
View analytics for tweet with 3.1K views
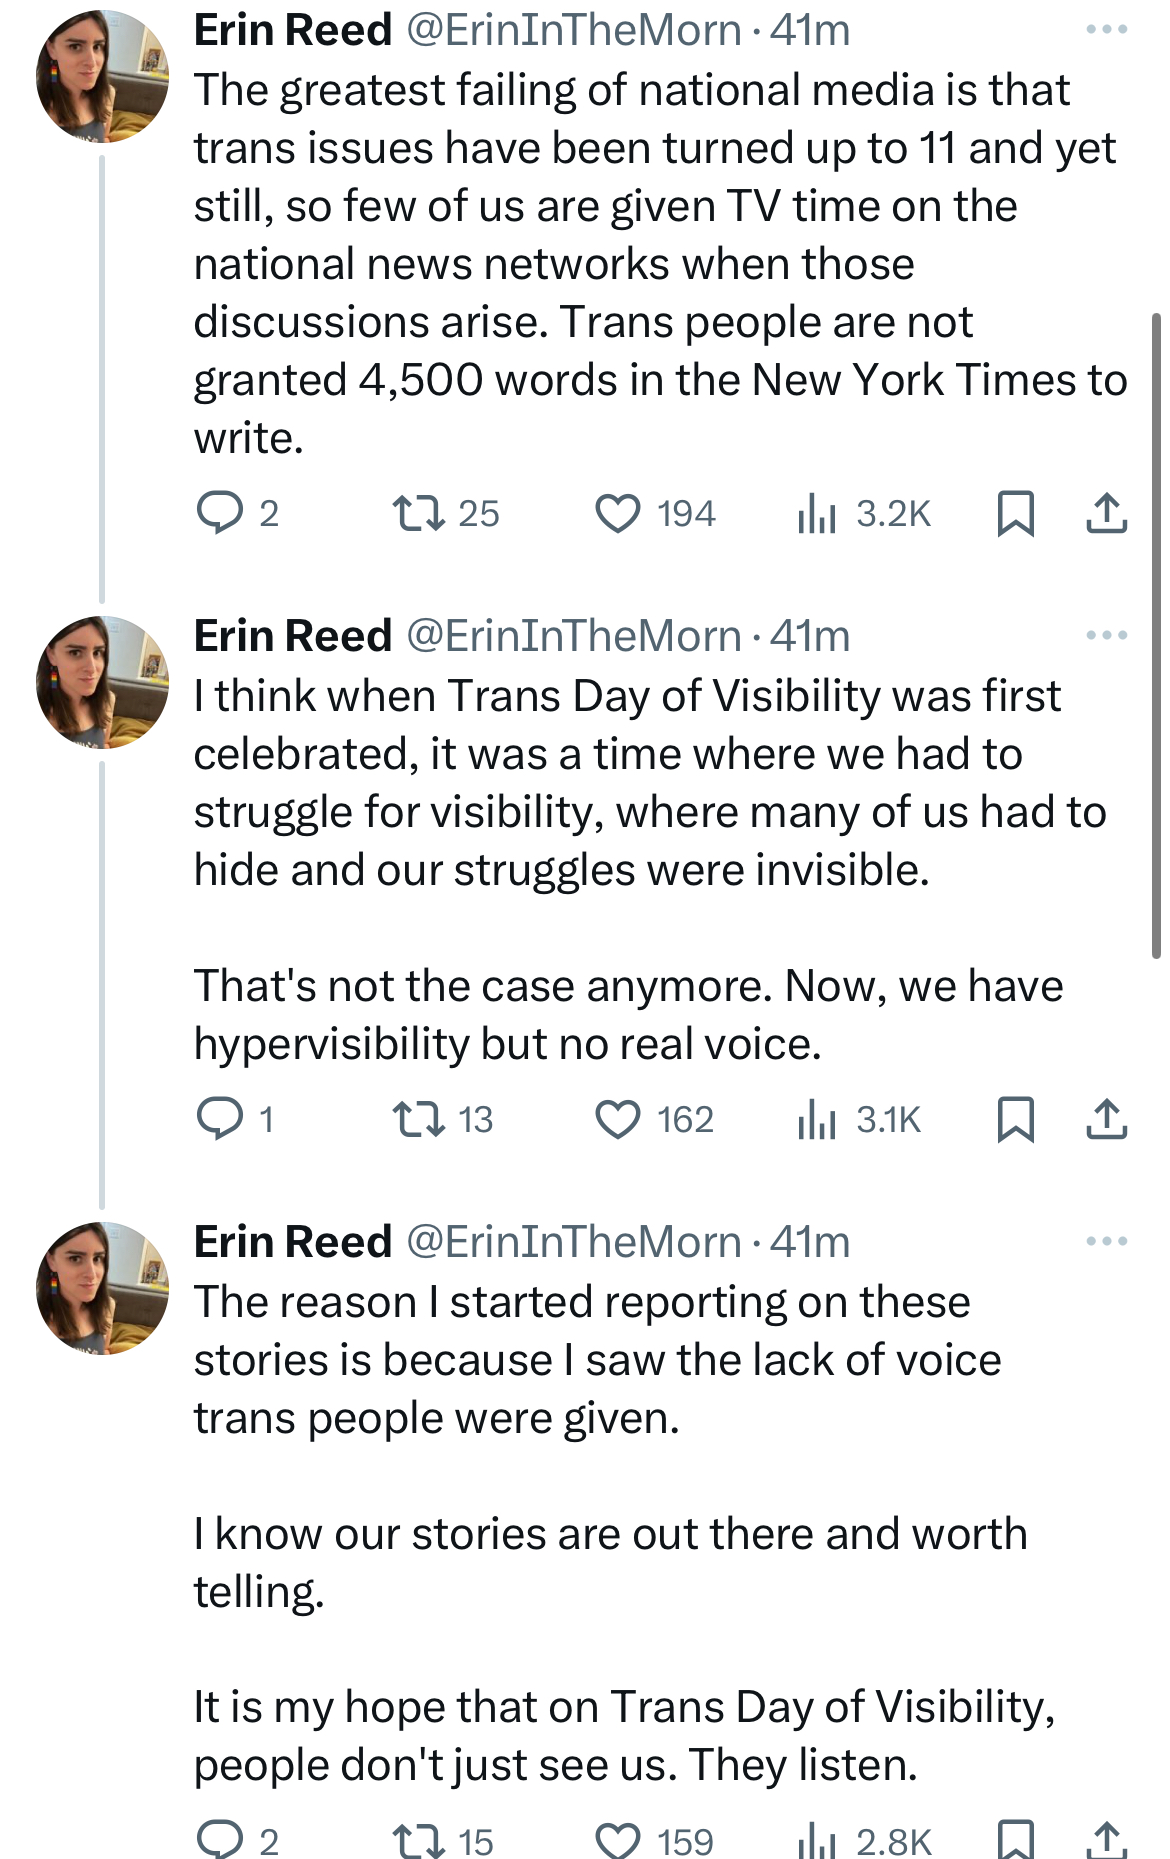(x=817, y=1119)
